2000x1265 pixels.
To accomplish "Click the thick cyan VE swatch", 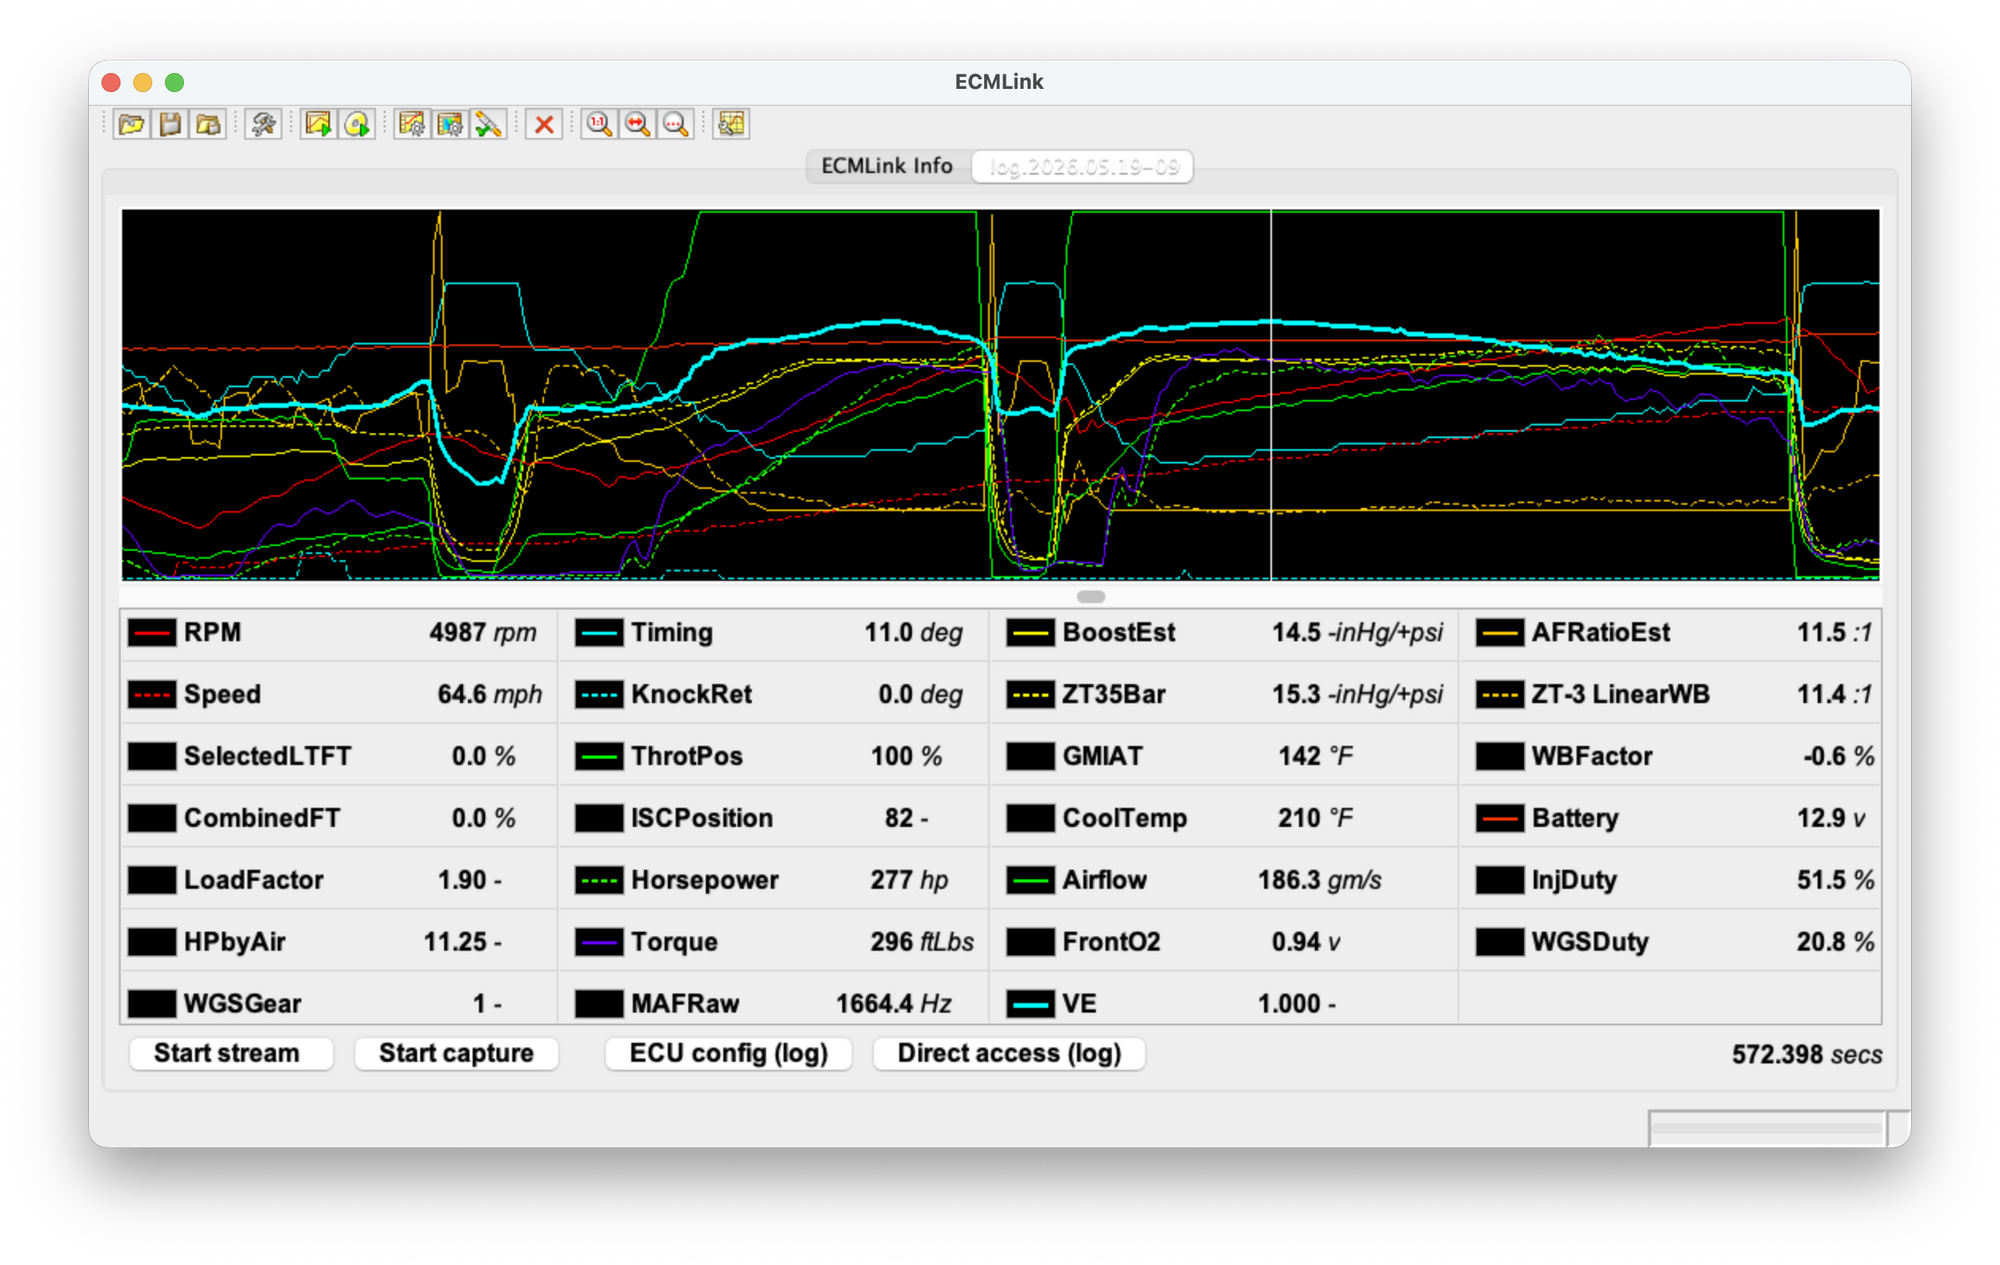I will pyautogui.click(x=1030, y=1004).
